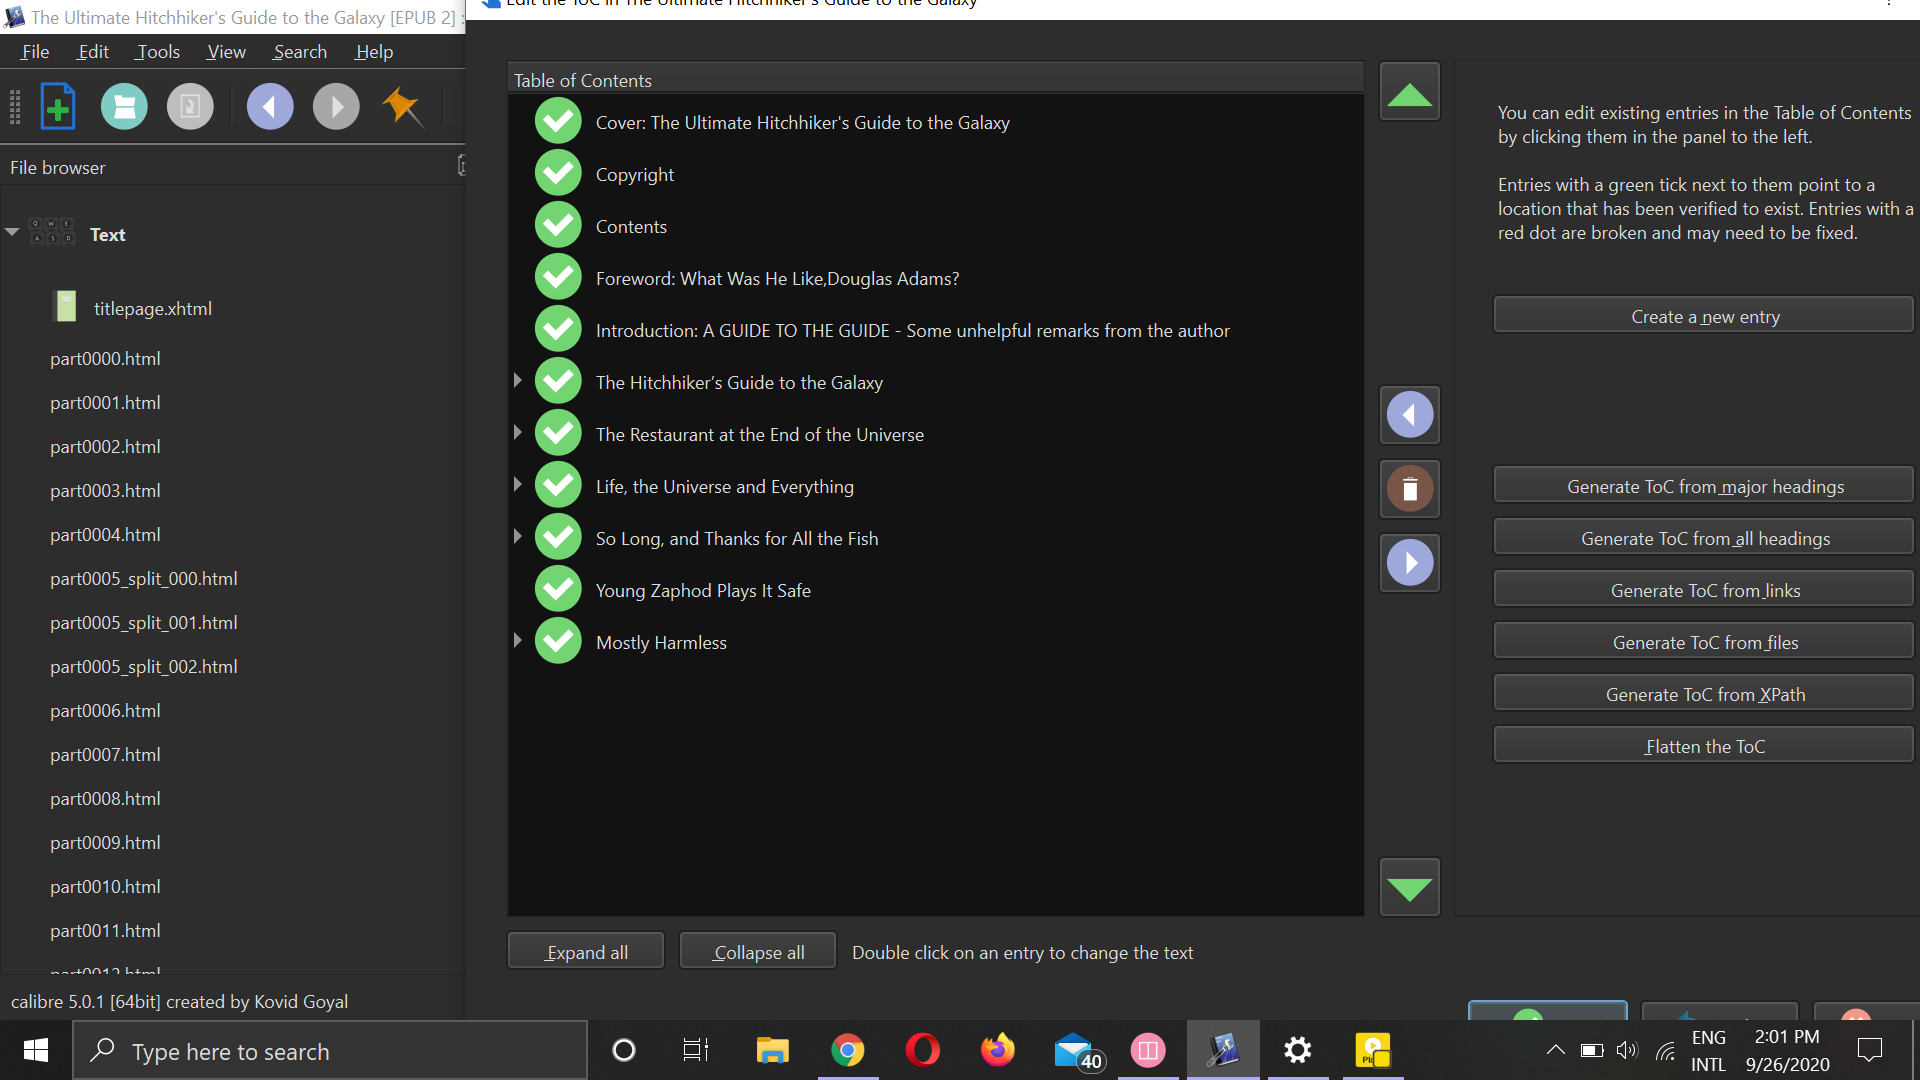1920x1080 pixels.
Task: Click the green move entry down arrow
Action: click(1409, 888)
